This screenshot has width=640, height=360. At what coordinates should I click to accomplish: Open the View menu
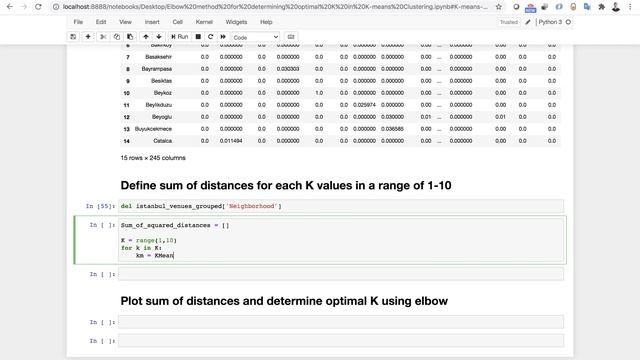click(125, 22)
